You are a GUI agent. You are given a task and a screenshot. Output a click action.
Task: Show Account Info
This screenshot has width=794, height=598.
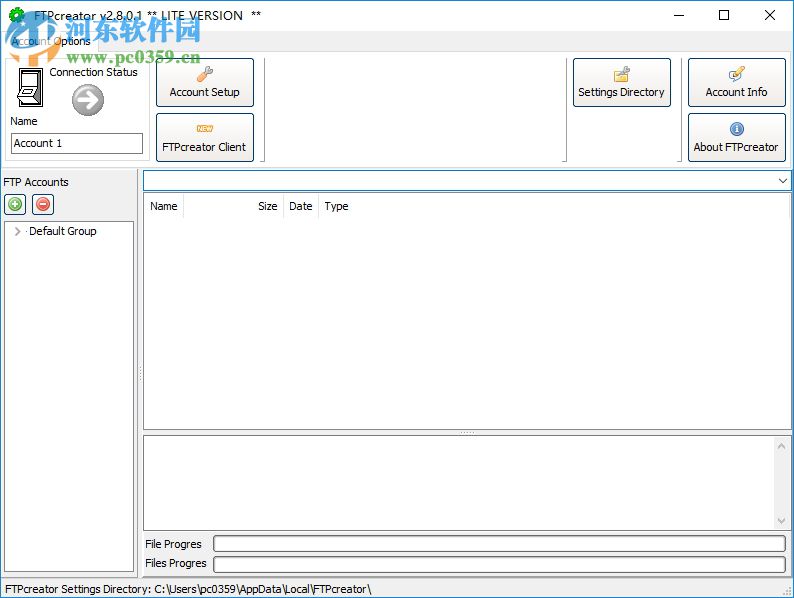pos(736,83)
